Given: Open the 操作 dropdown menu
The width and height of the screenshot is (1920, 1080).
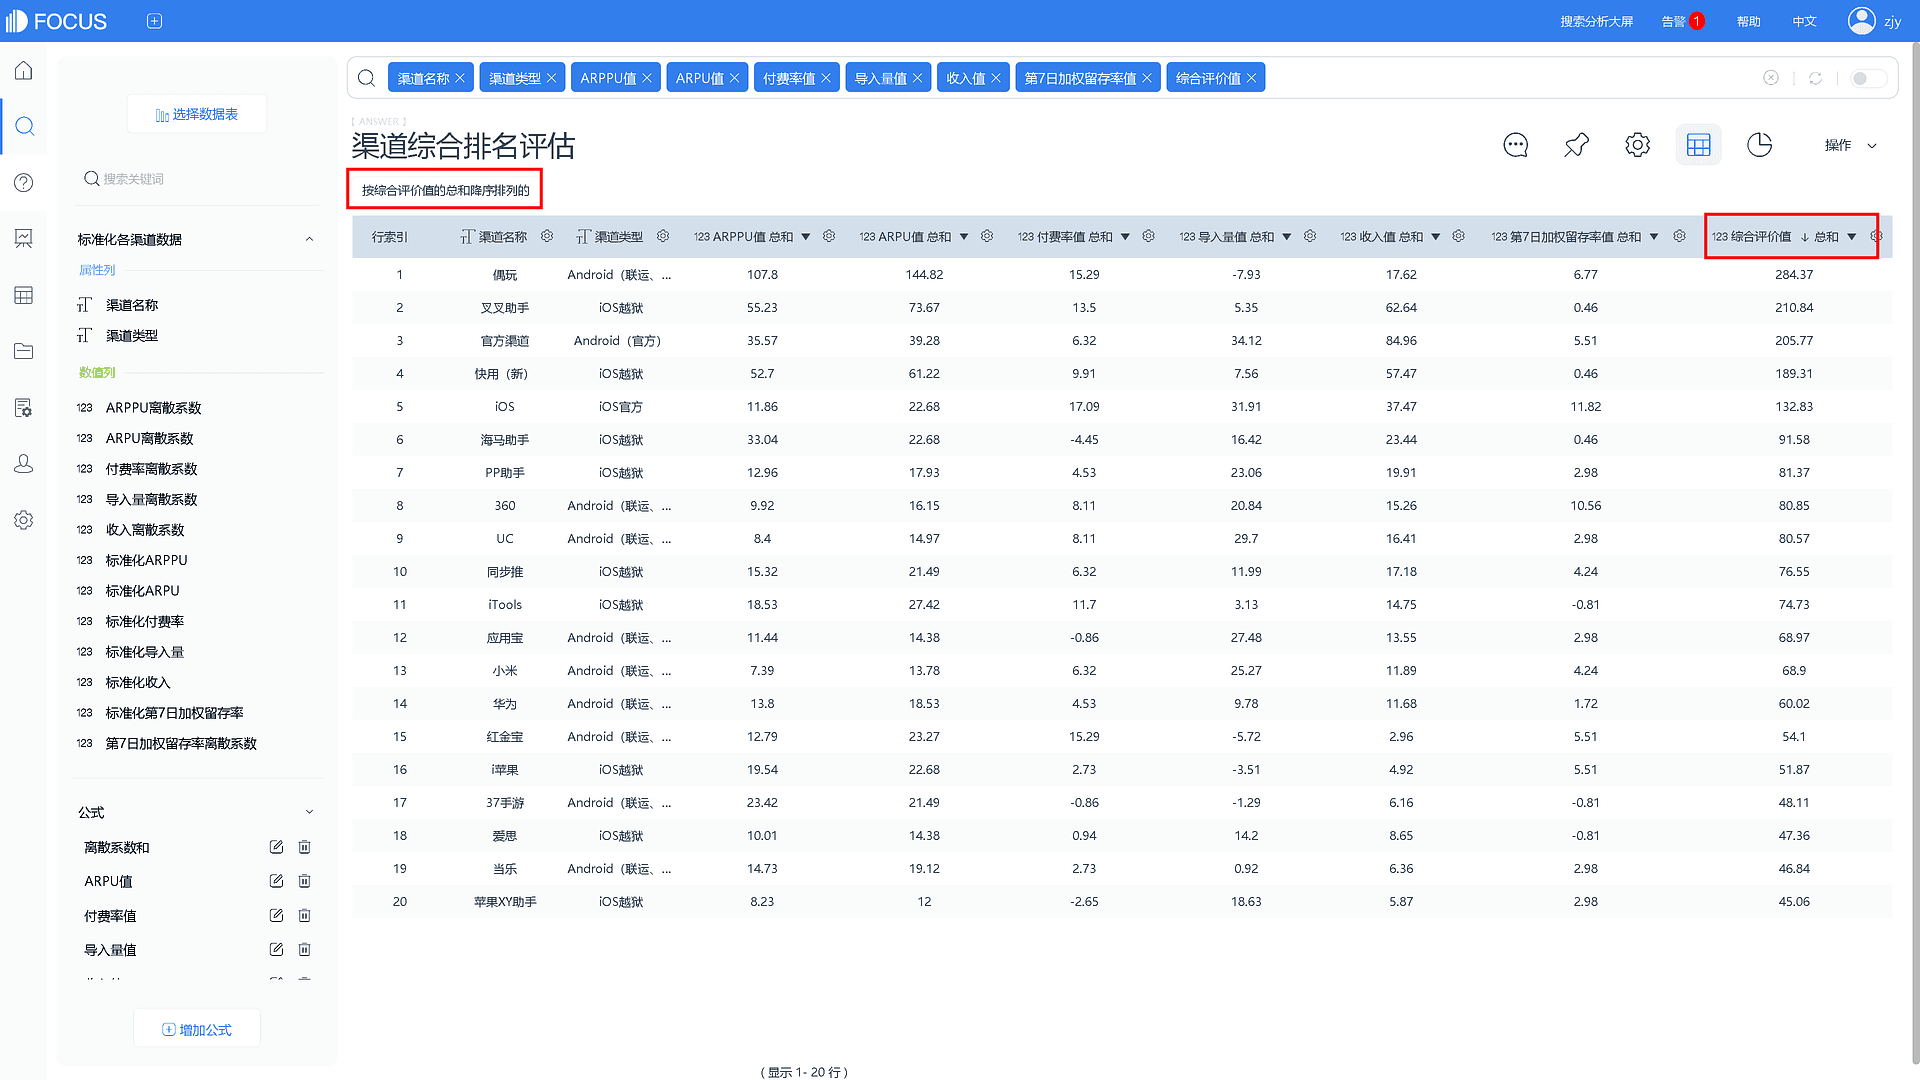Looking at the screenshot, I should pyautogui.click(x=1850, y=145).
